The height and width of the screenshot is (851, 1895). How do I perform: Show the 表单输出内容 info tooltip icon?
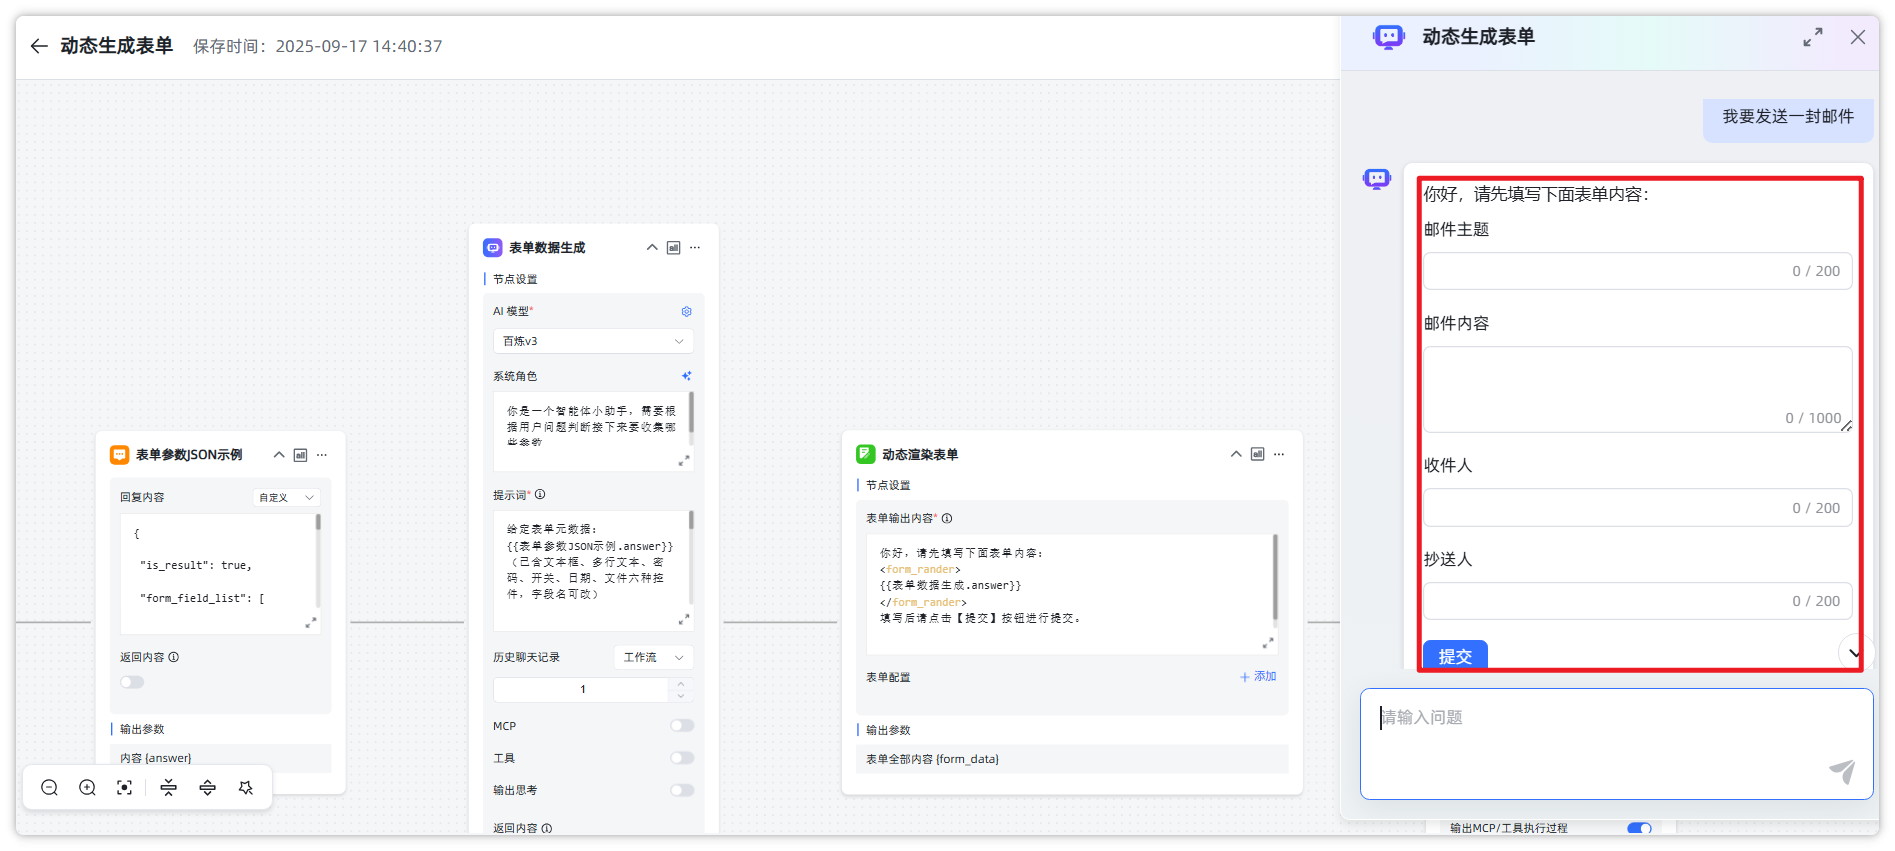click(x=947, y=518)
